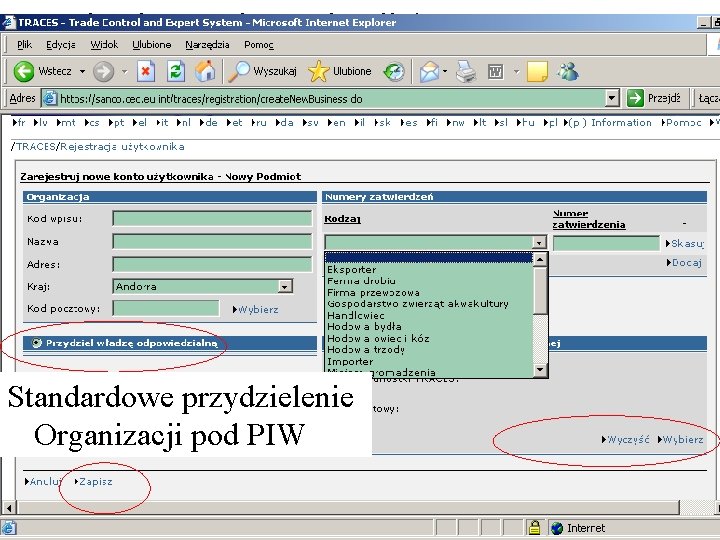Viewport: 720px width, 540px height.
Task: Click the Nazwa input field
Action: (x=212, y=242)
